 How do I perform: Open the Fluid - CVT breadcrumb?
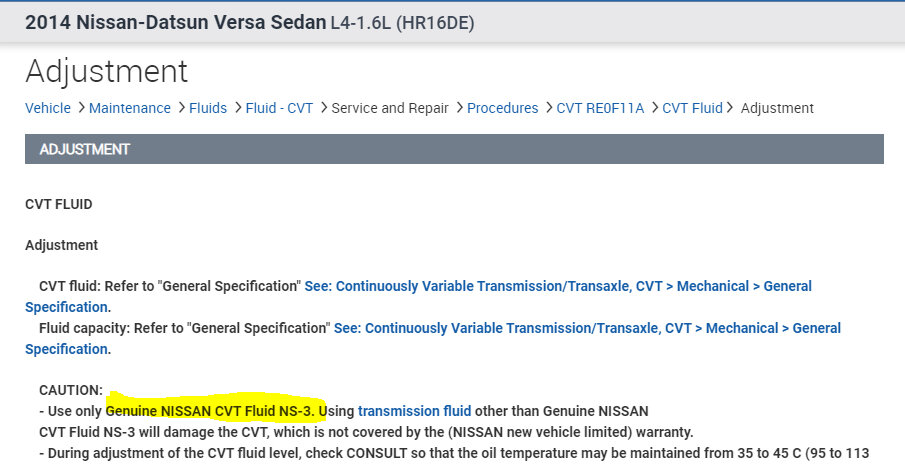tap(279, 108)
